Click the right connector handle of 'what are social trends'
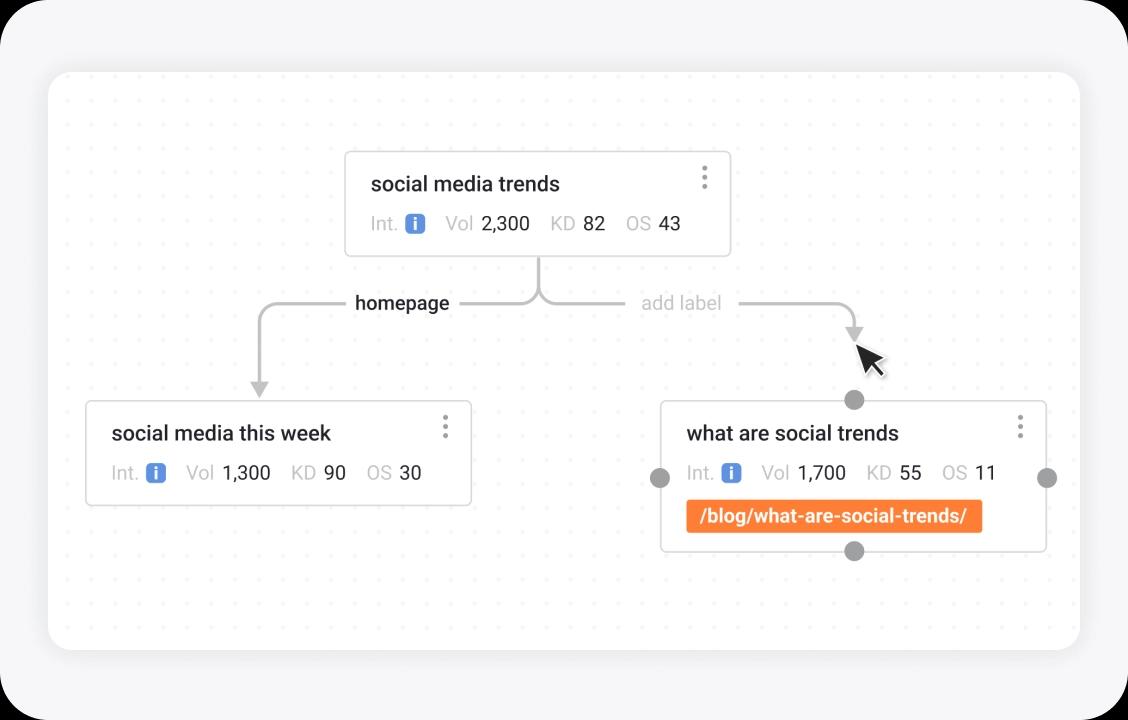Viewport: 1128px width, 720px height. point(1047,478)
